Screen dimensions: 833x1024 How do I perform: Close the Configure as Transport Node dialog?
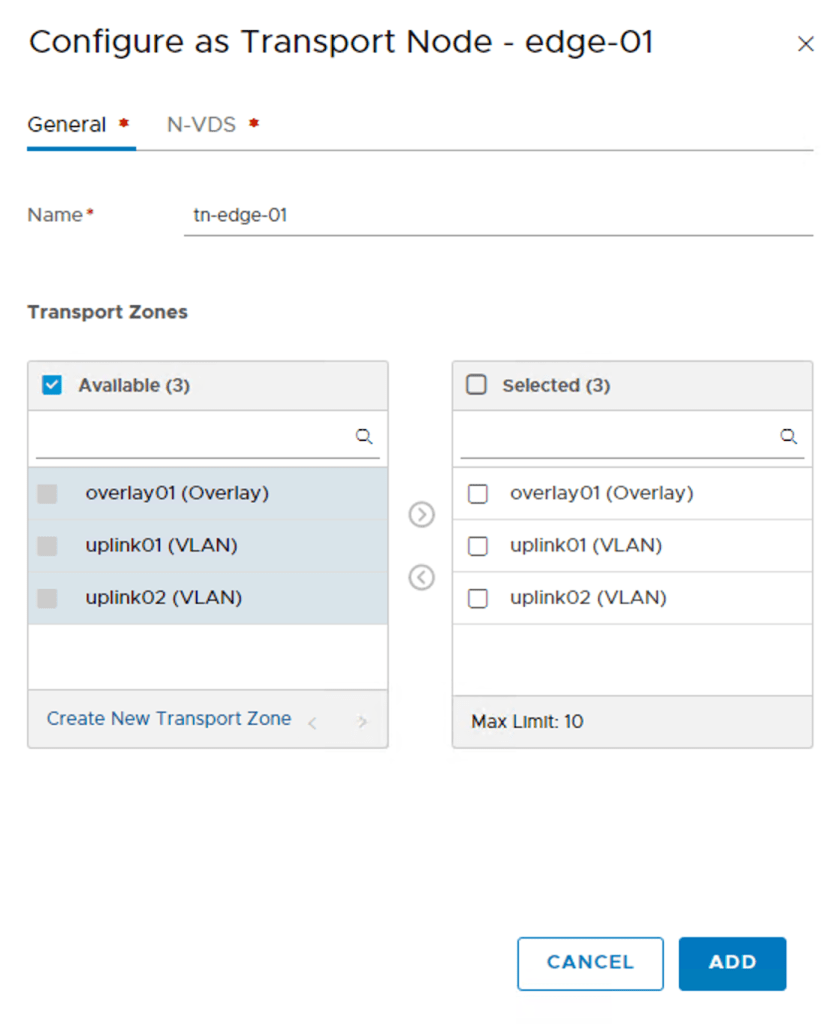tap(805, 45)
